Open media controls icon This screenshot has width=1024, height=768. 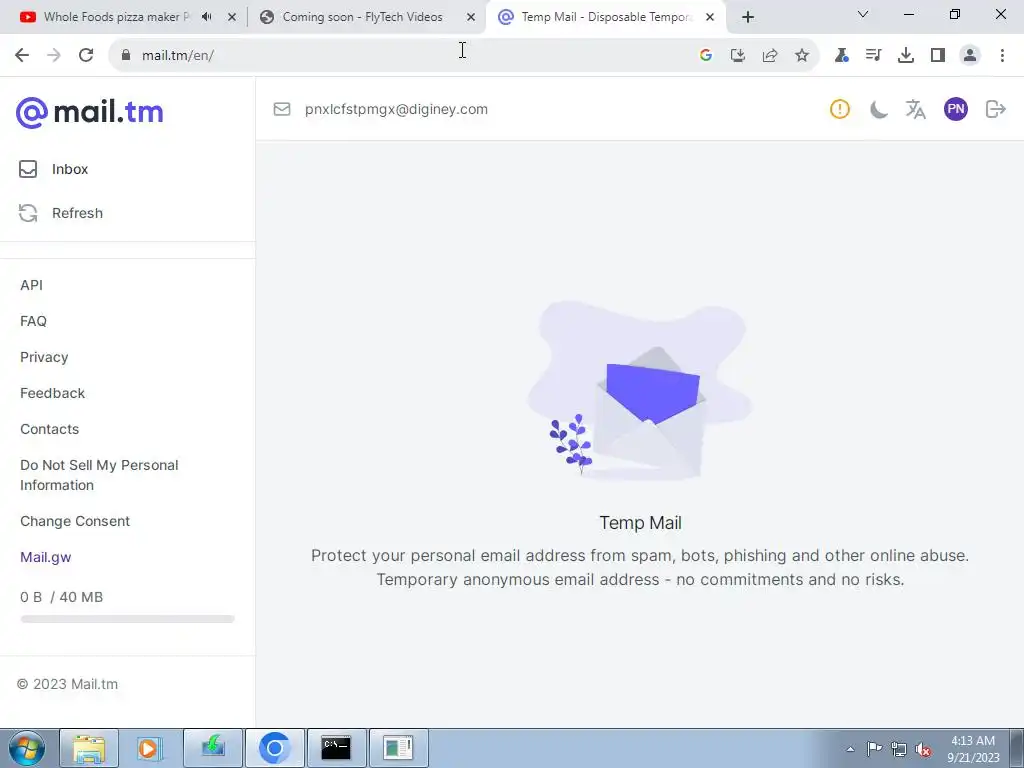[874, 56]
